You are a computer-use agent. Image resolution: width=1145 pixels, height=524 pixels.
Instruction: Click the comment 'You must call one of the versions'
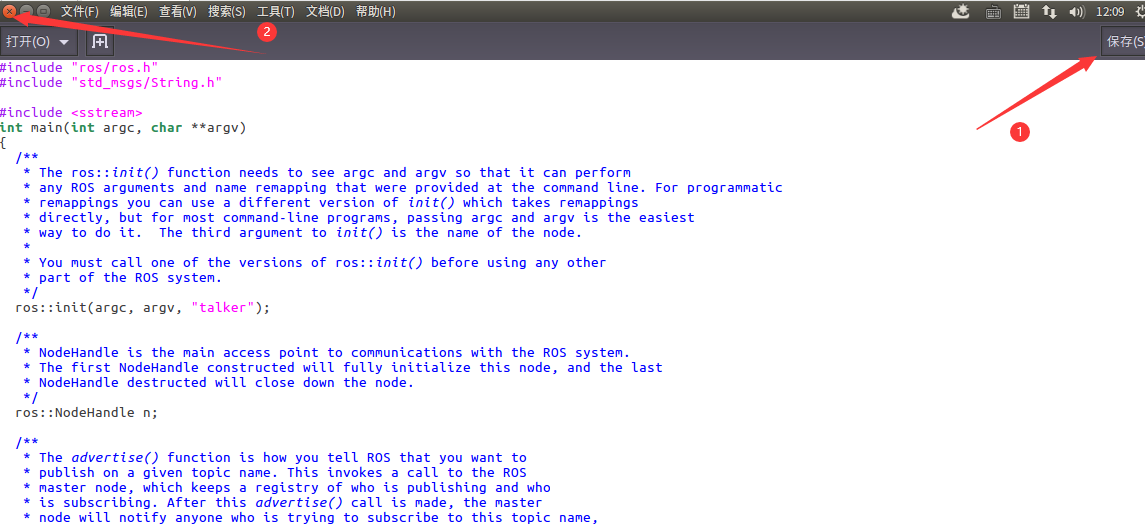pyautogui.click(x=314, y=263)
